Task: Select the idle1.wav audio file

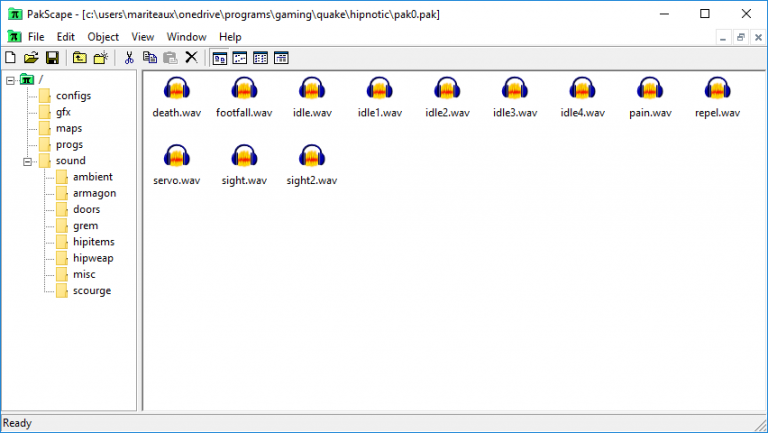Action: pos(380,97)
